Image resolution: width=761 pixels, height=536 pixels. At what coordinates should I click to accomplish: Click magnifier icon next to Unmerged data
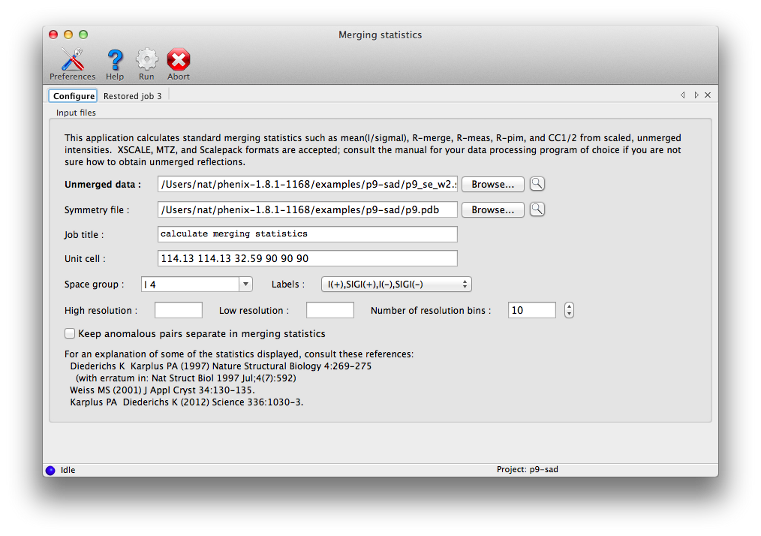[537, 184]
